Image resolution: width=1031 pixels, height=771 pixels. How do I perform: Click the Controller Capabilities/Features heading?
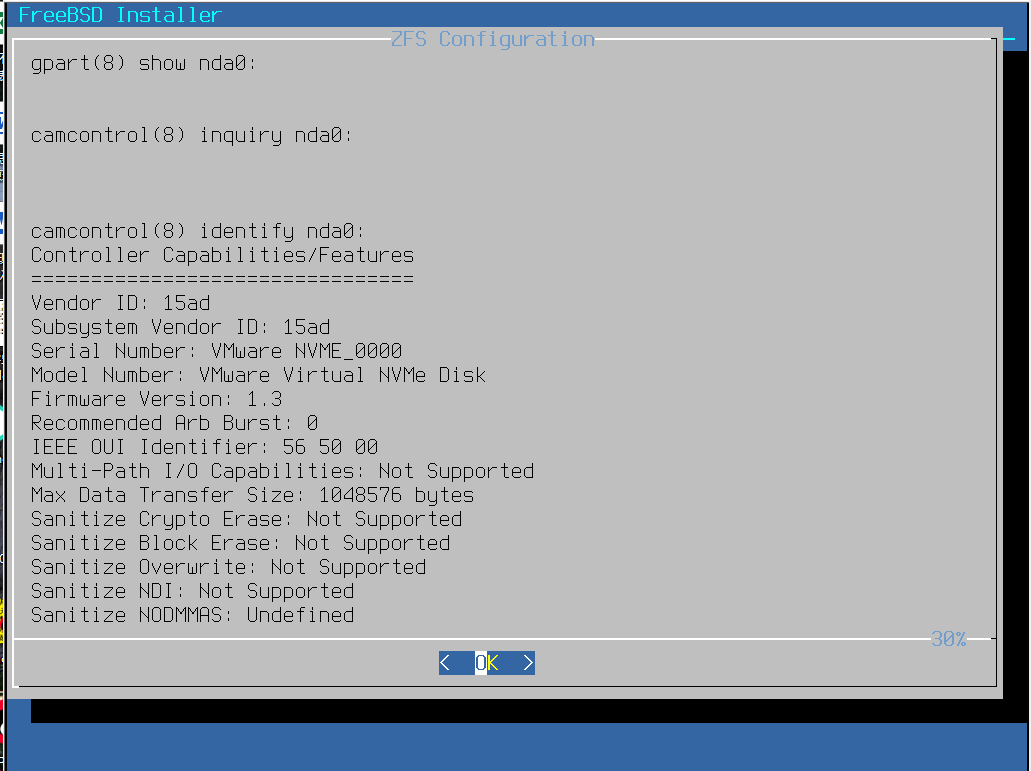click(x=222, y=255)
